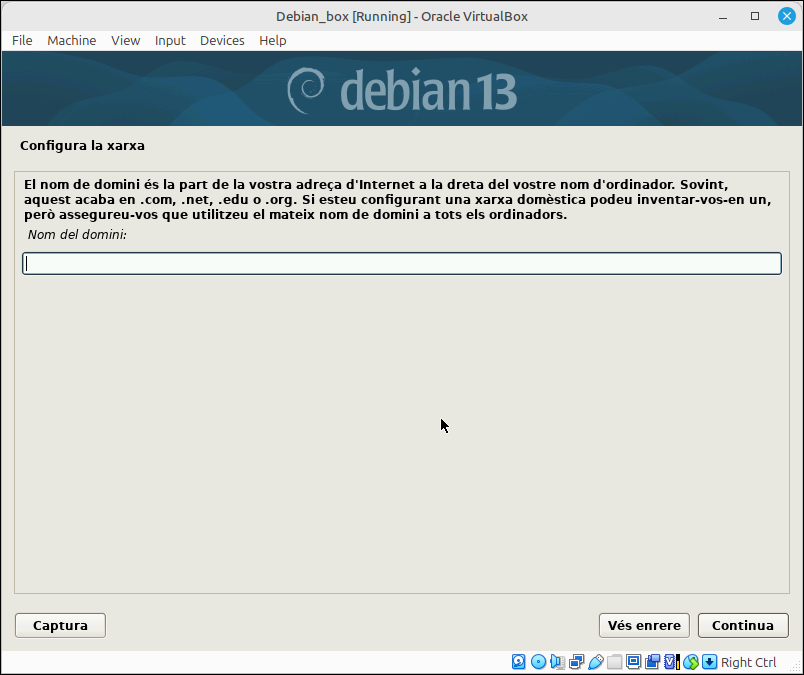
Task: Click the keyboard capture arrow icon
Action: tap(710, 662)
